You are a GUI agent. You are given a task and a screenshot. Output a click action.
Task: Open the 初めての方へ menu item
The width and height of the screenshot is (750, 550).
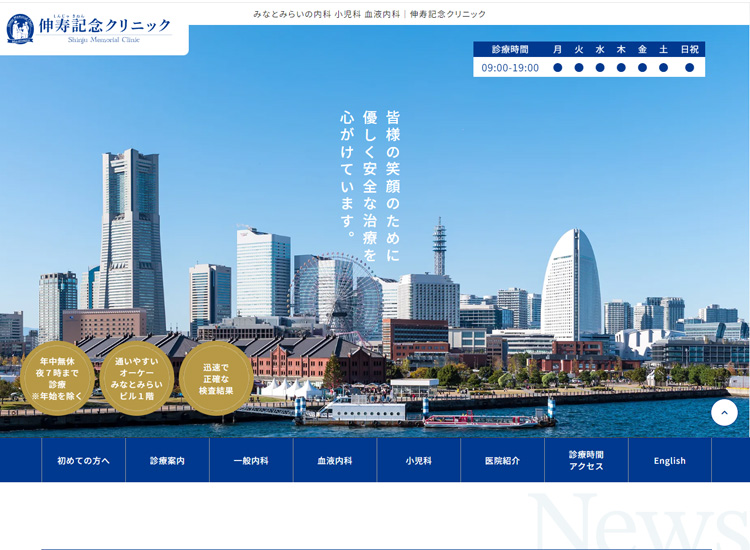pyautogui.click(x=83, y=461)
